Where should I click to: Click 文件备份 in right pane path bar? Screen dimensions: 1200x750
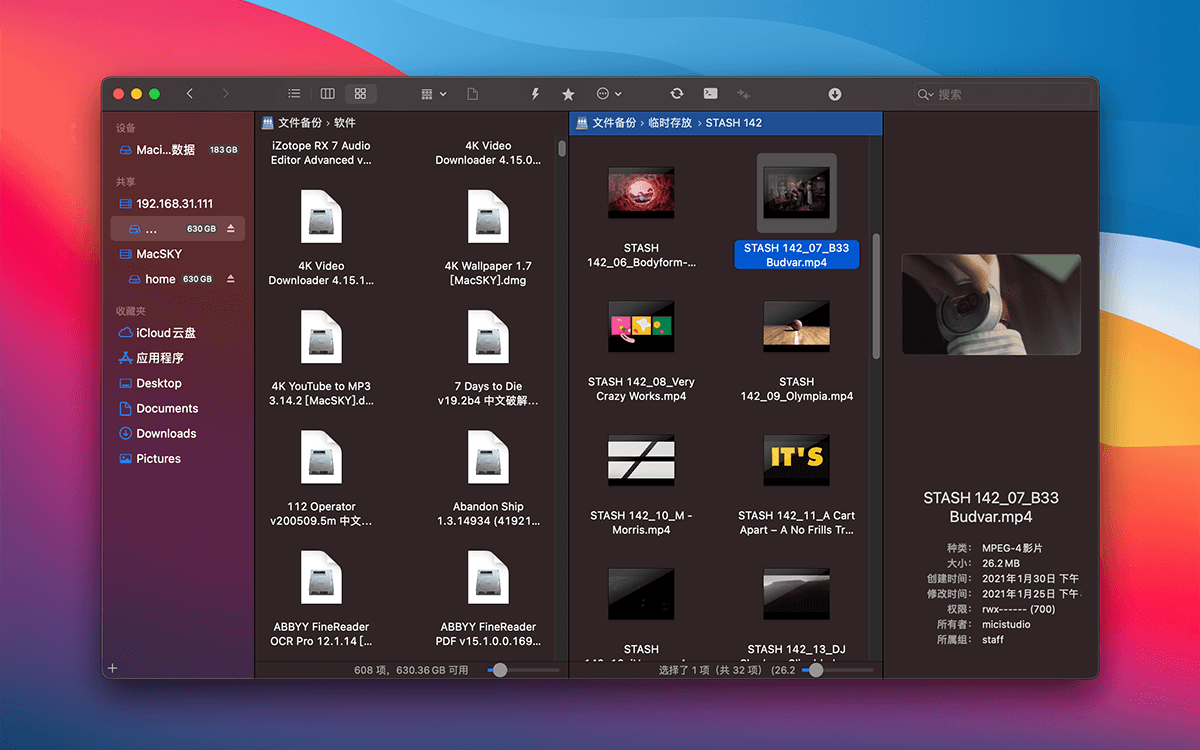click(x=614, y=123)
